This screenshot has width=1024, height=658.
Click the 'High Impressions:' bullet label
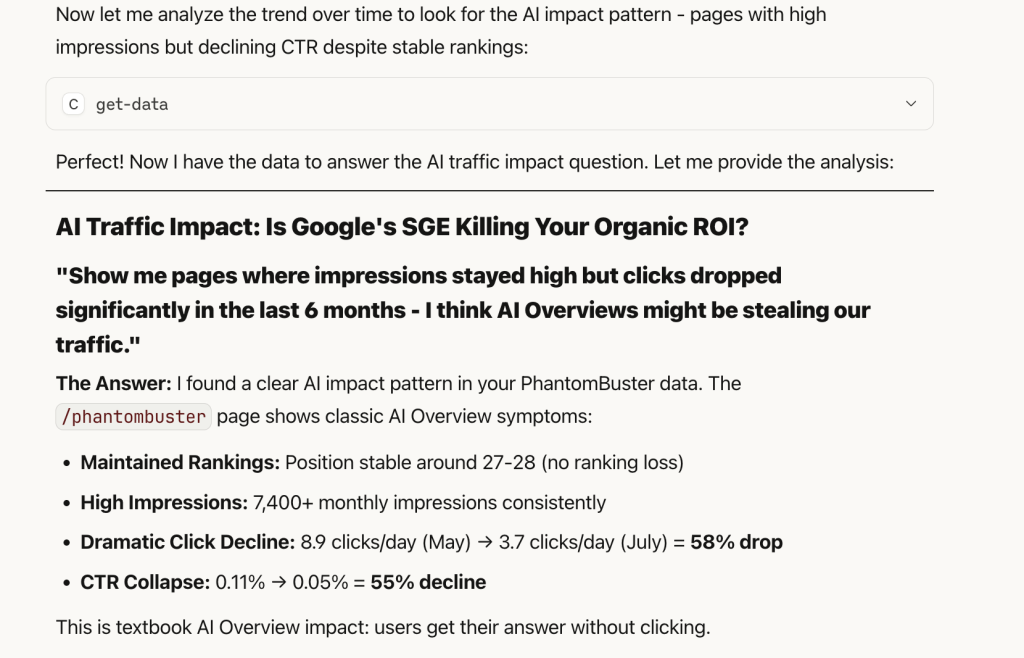(164, 503)
